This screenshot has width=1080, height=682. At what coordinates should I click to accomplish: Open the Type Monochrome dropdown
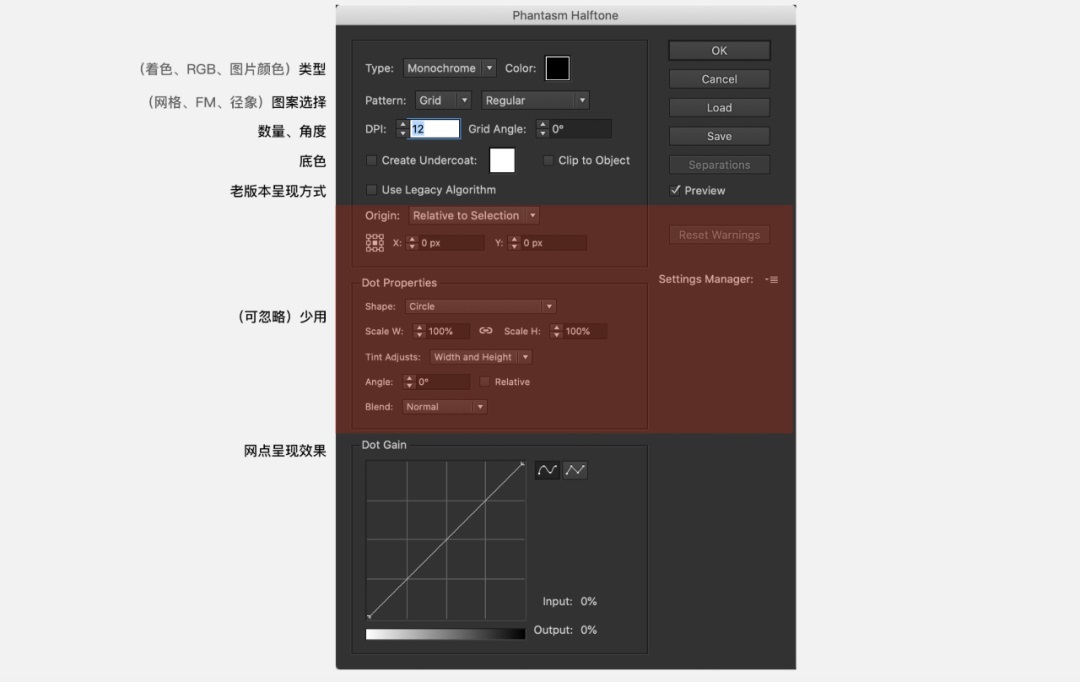click(x=450, y=69)
